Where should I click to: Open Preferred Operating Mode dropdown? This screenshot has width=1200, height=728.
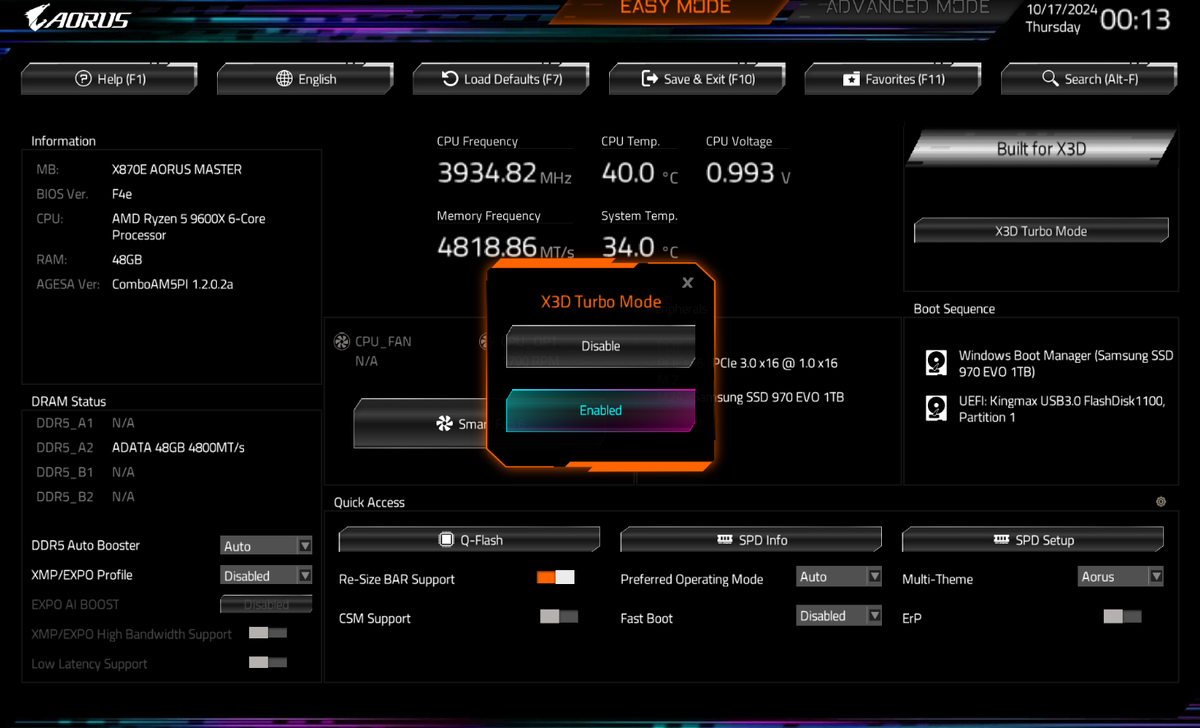coord(839,577)
